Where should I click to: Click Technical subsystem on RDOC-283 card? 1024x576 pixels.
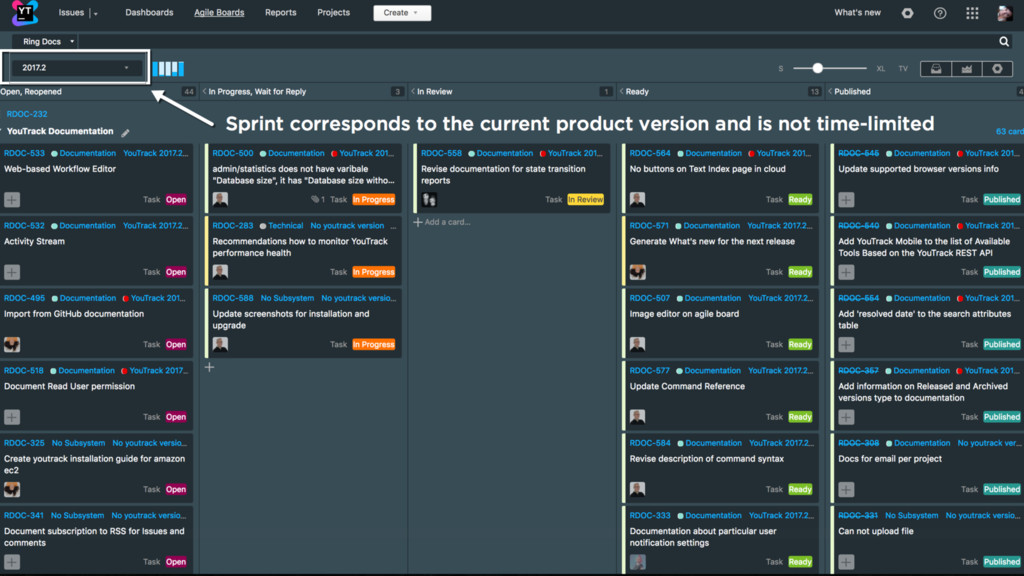click(x=285, y=225)
